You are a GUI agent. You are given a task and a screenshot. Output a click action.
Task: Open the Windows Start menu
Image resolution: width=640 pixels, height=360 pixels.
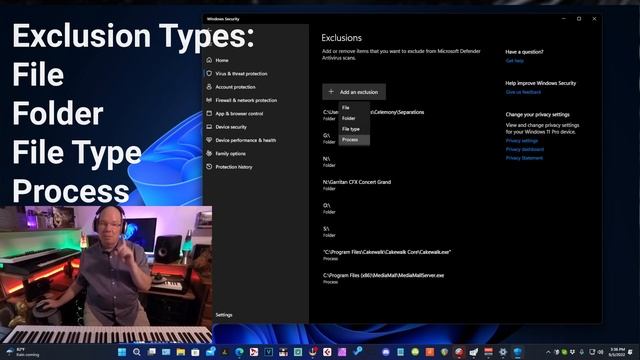coord(122,352)
